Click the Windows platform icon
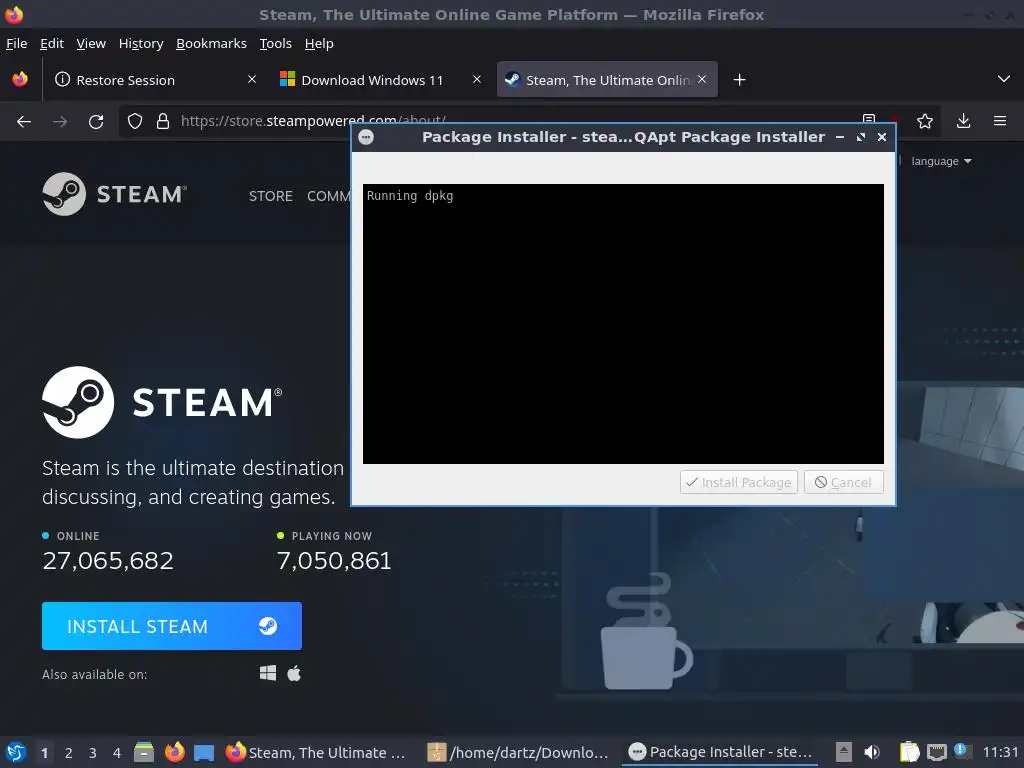1024x768 pixels. tap(268, 673)
